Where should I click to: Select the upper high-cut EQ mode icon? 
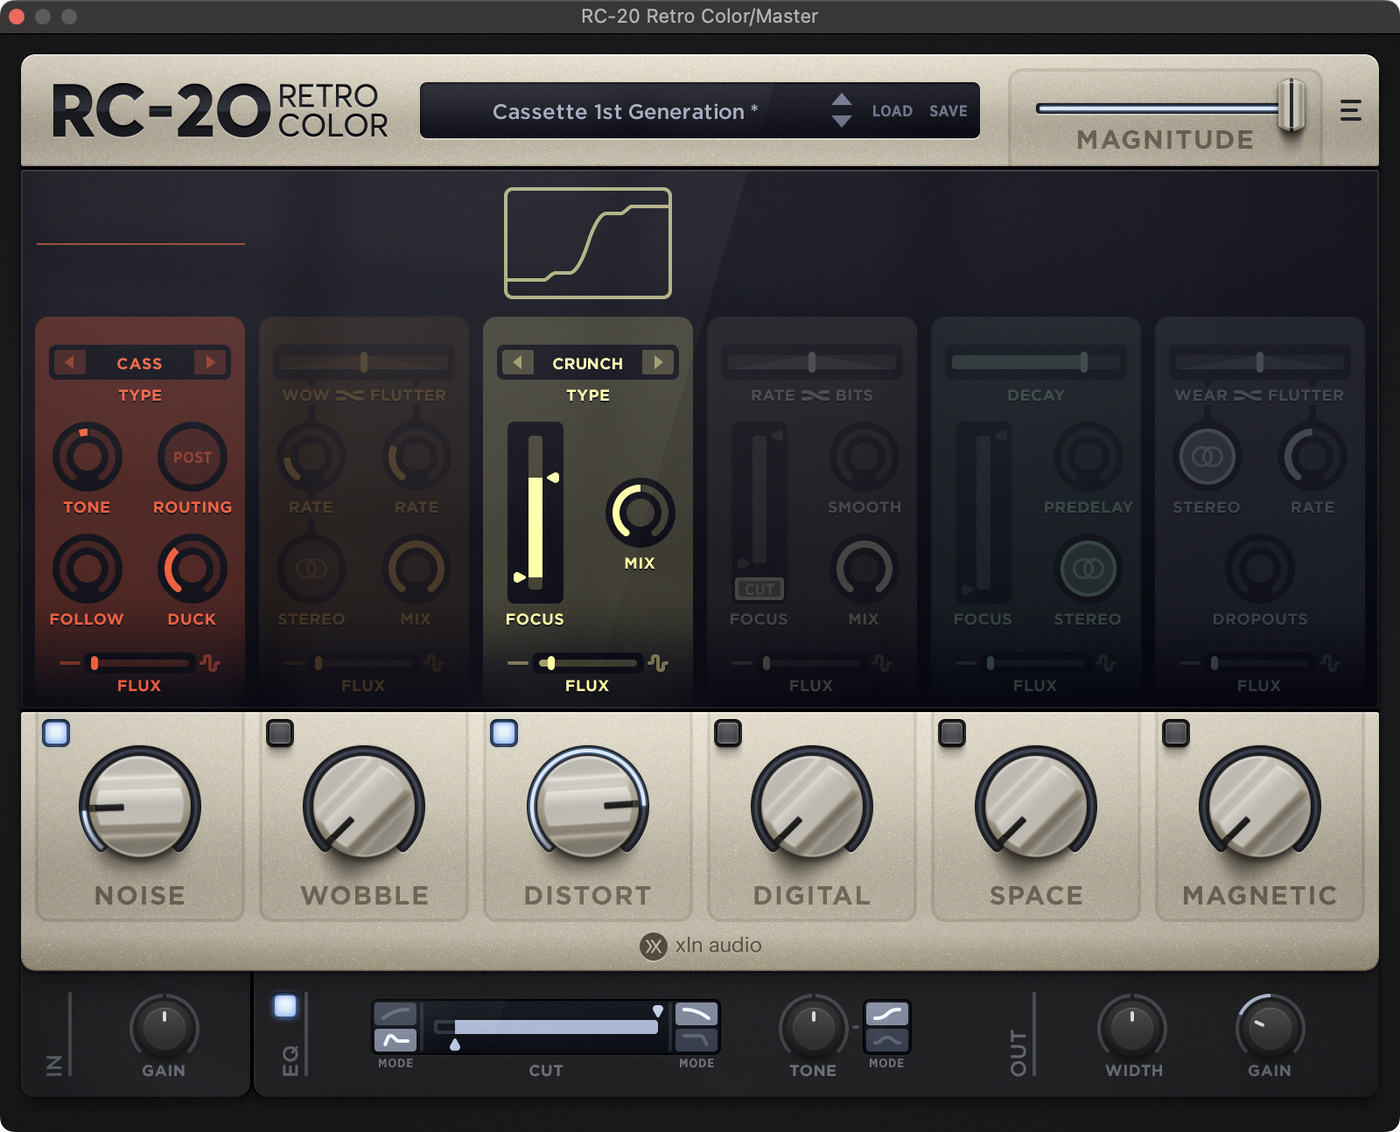pyautogui.click(x=696, y=1014)
